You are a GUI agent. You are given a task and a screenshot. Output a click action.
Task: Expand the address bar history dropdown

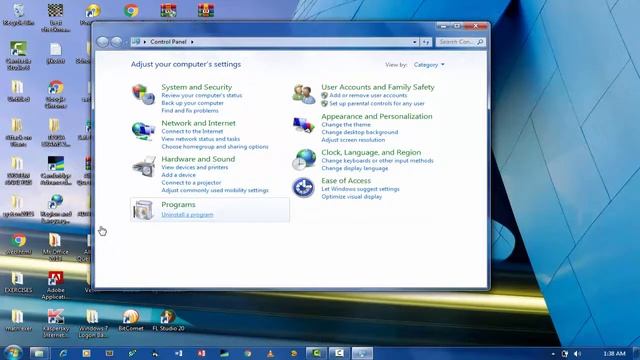pyautogui.click(x=414, y=42)
